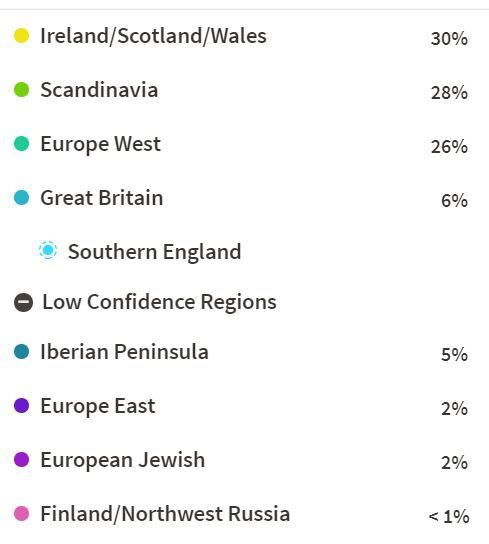
Task: Open the Southern England subregion
Action: 154,252
